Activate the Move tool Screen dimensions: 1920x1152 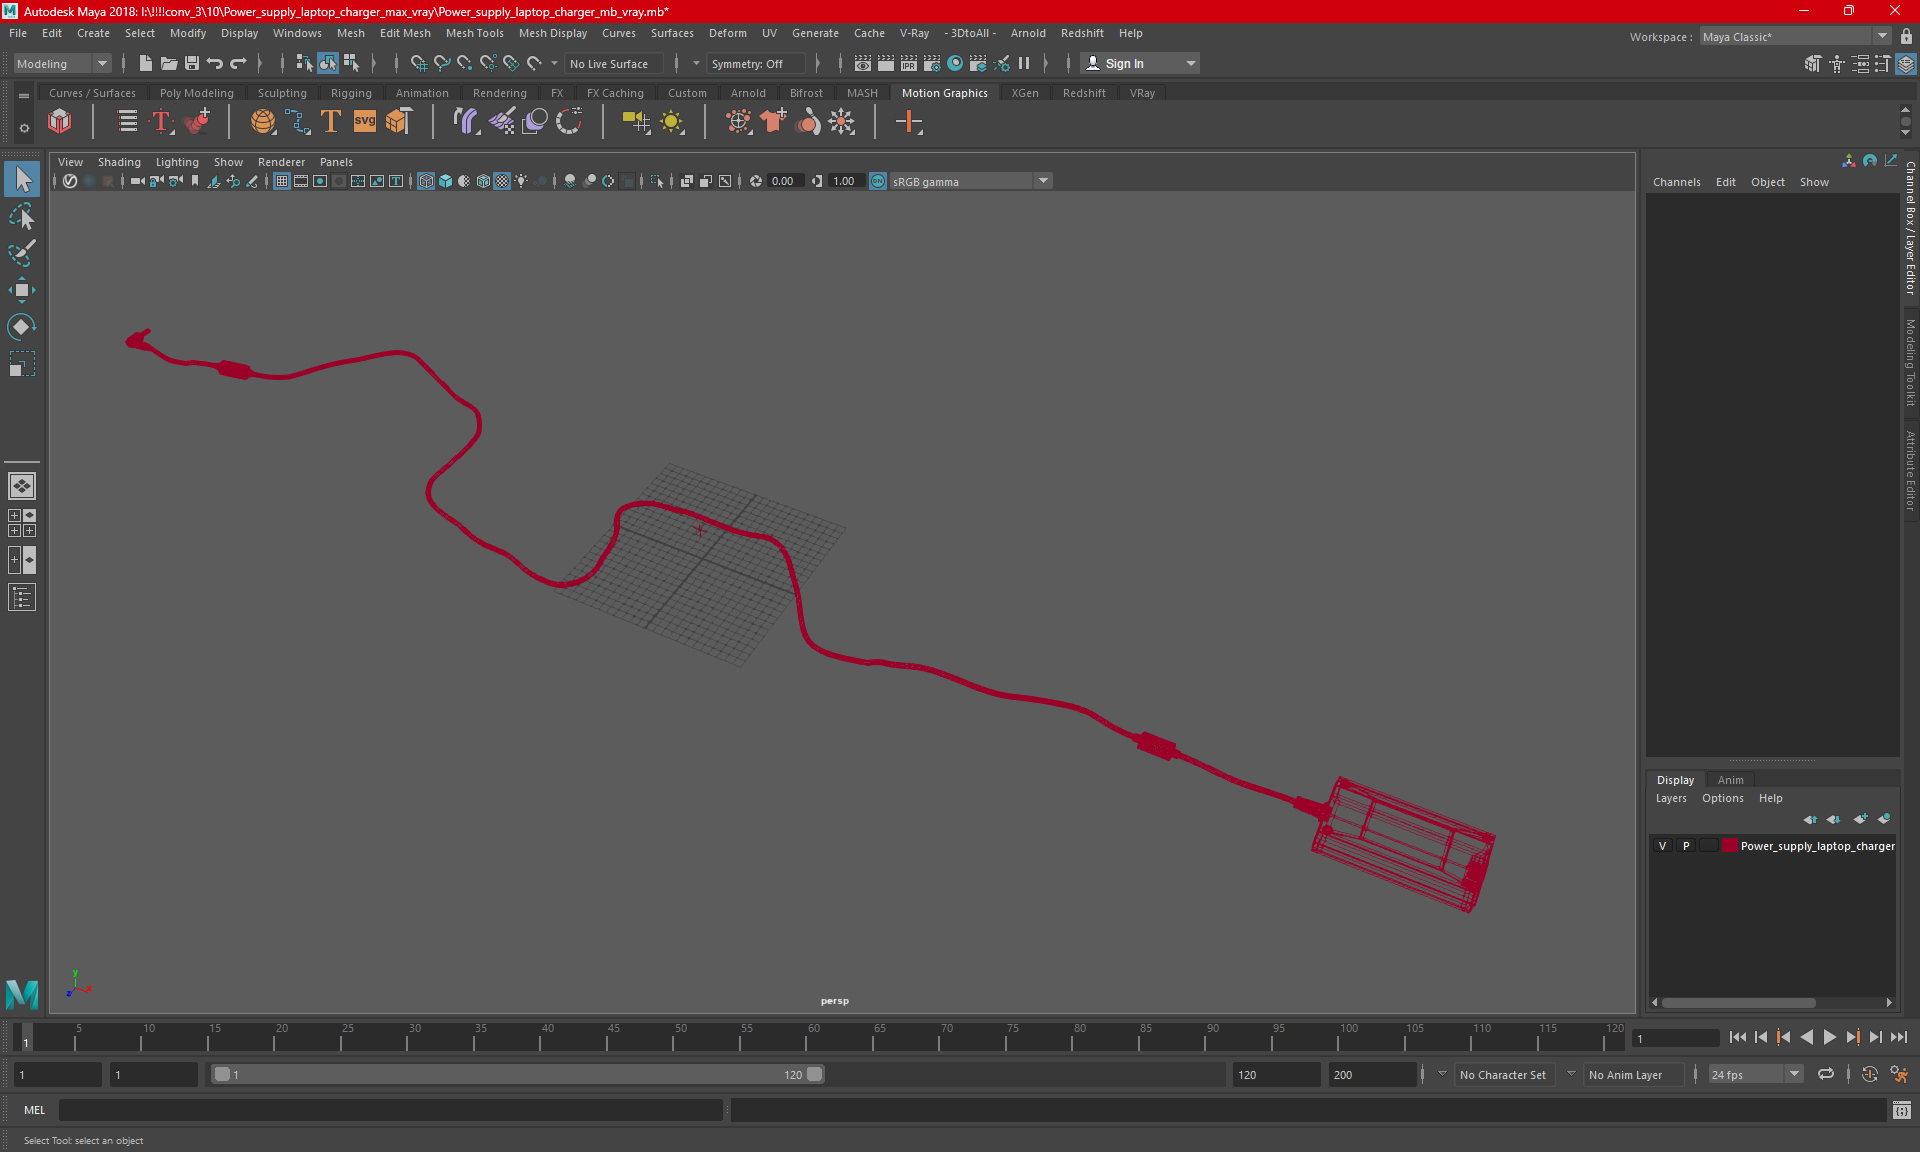coord(22,291)
